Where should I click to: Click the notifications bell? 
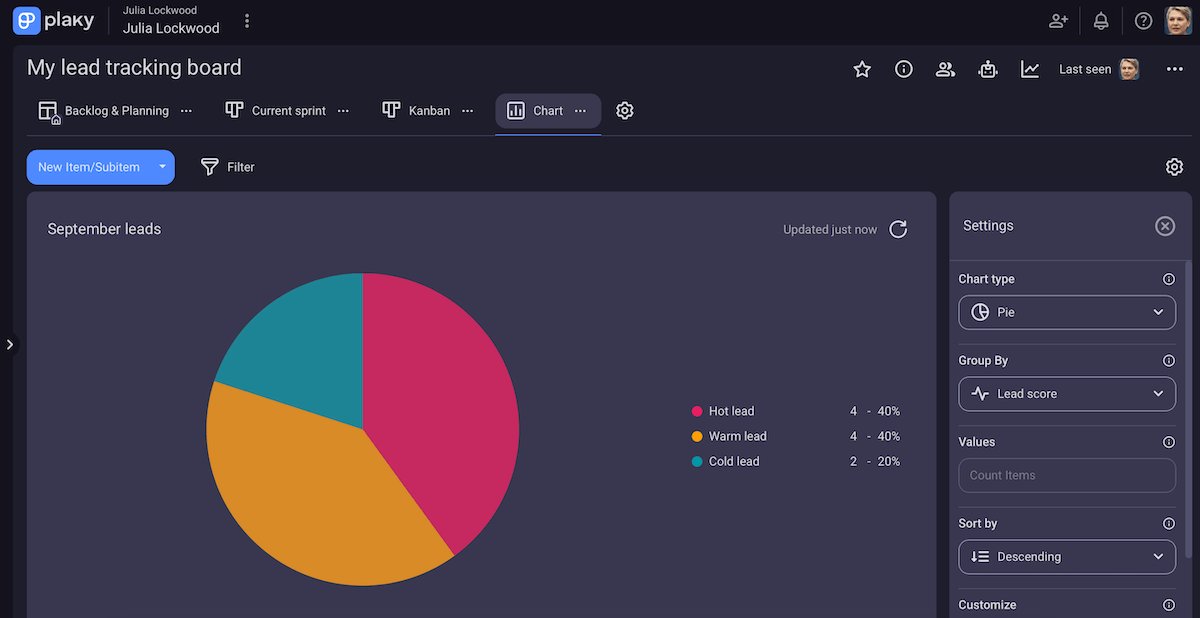click(1100, 20)
